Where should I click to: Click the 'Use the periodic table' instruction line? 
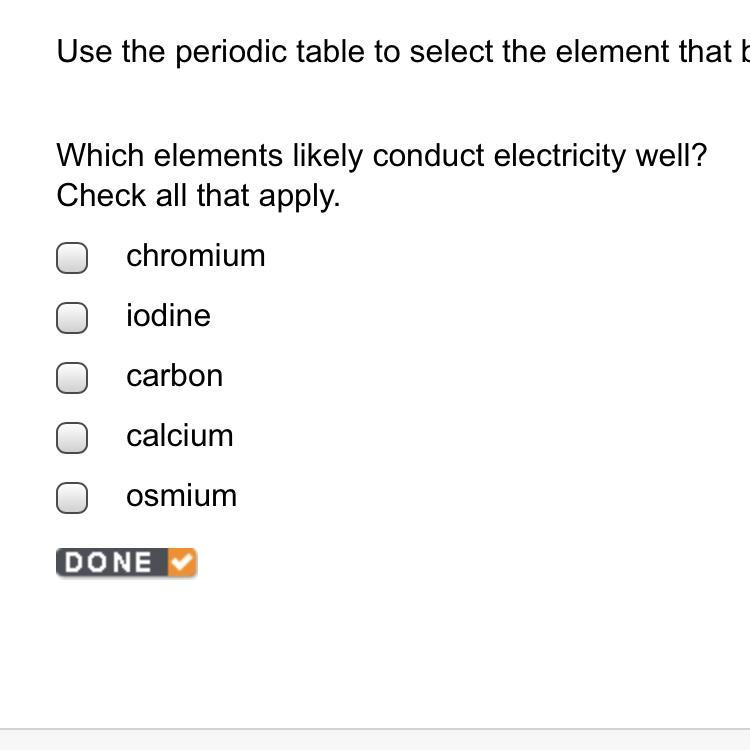click(x=402, y=52)
